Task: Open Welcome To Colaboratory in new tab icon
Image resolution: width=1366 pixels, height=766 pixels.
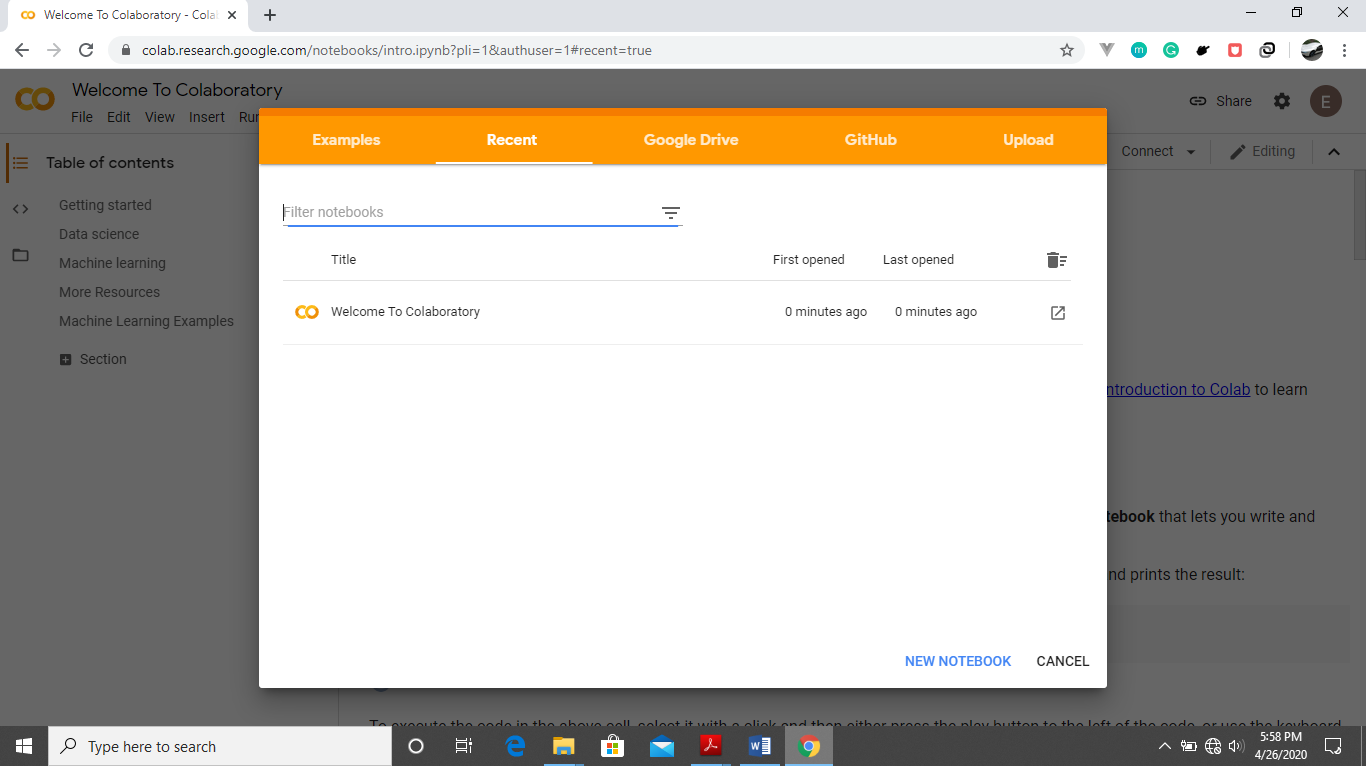Action: (1058, 313)
